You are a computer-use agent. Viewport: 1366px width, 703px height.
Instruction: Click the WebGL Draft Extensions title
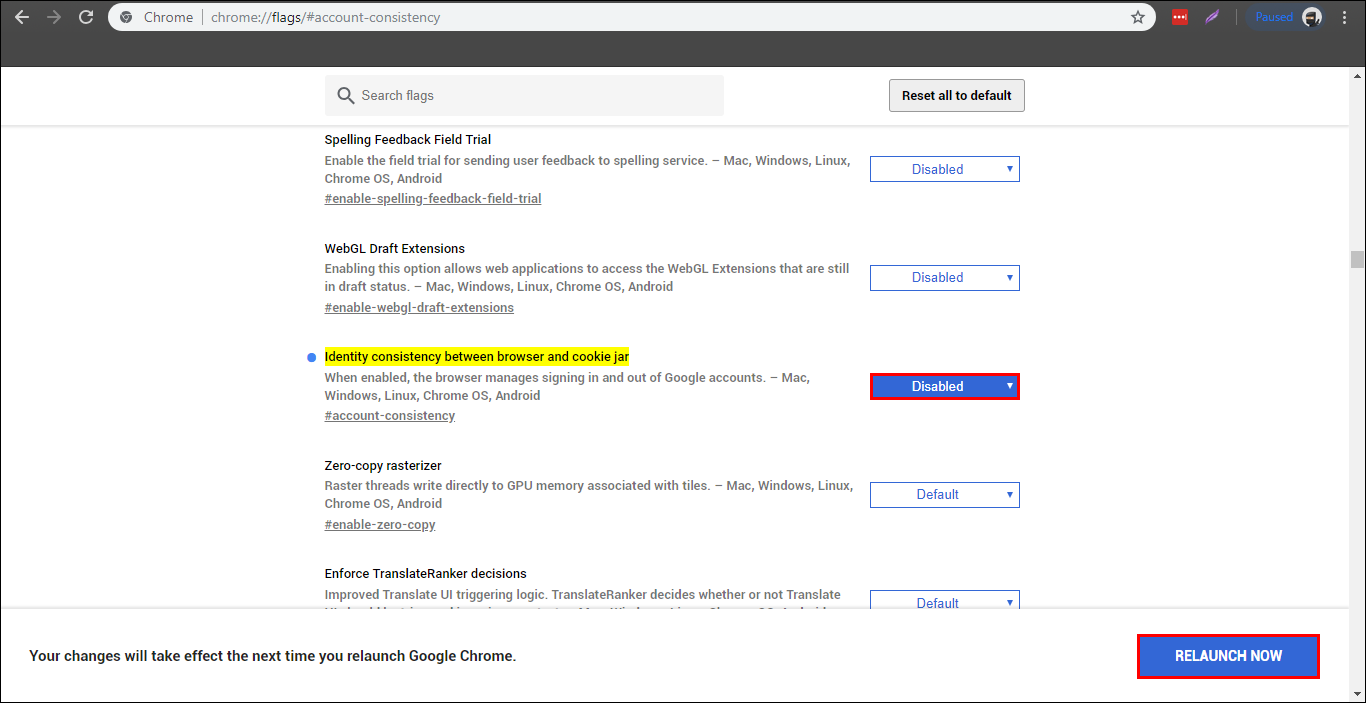coord(395,248)
